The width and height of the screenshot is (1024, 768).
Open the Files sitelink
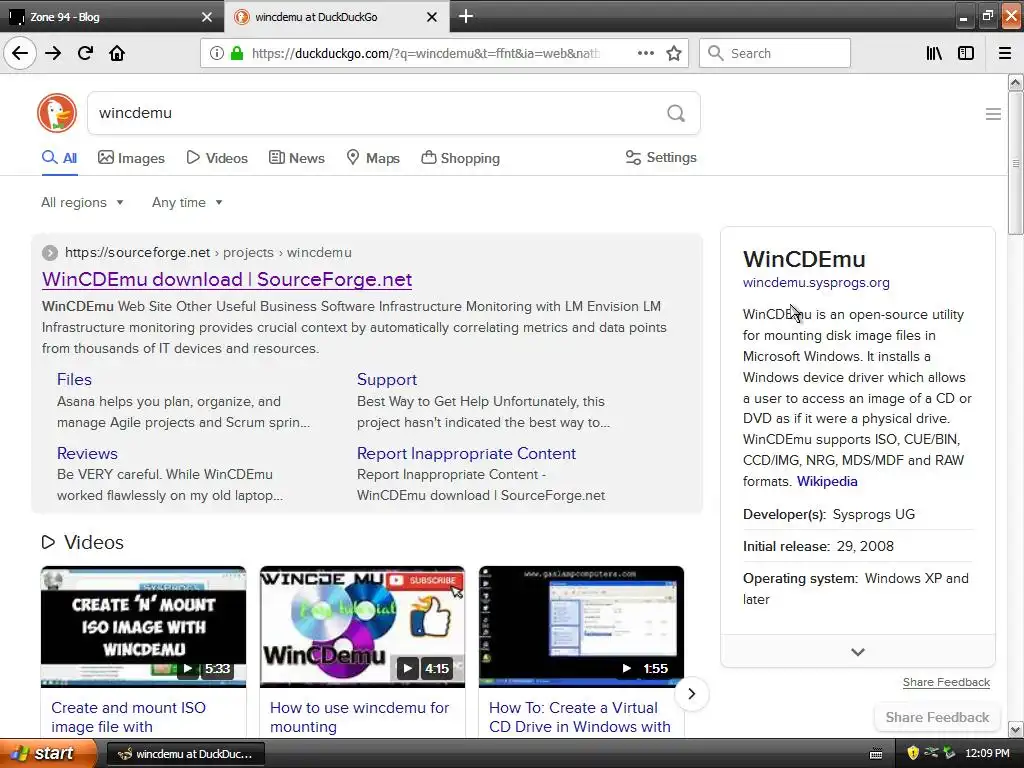point(74,379)
